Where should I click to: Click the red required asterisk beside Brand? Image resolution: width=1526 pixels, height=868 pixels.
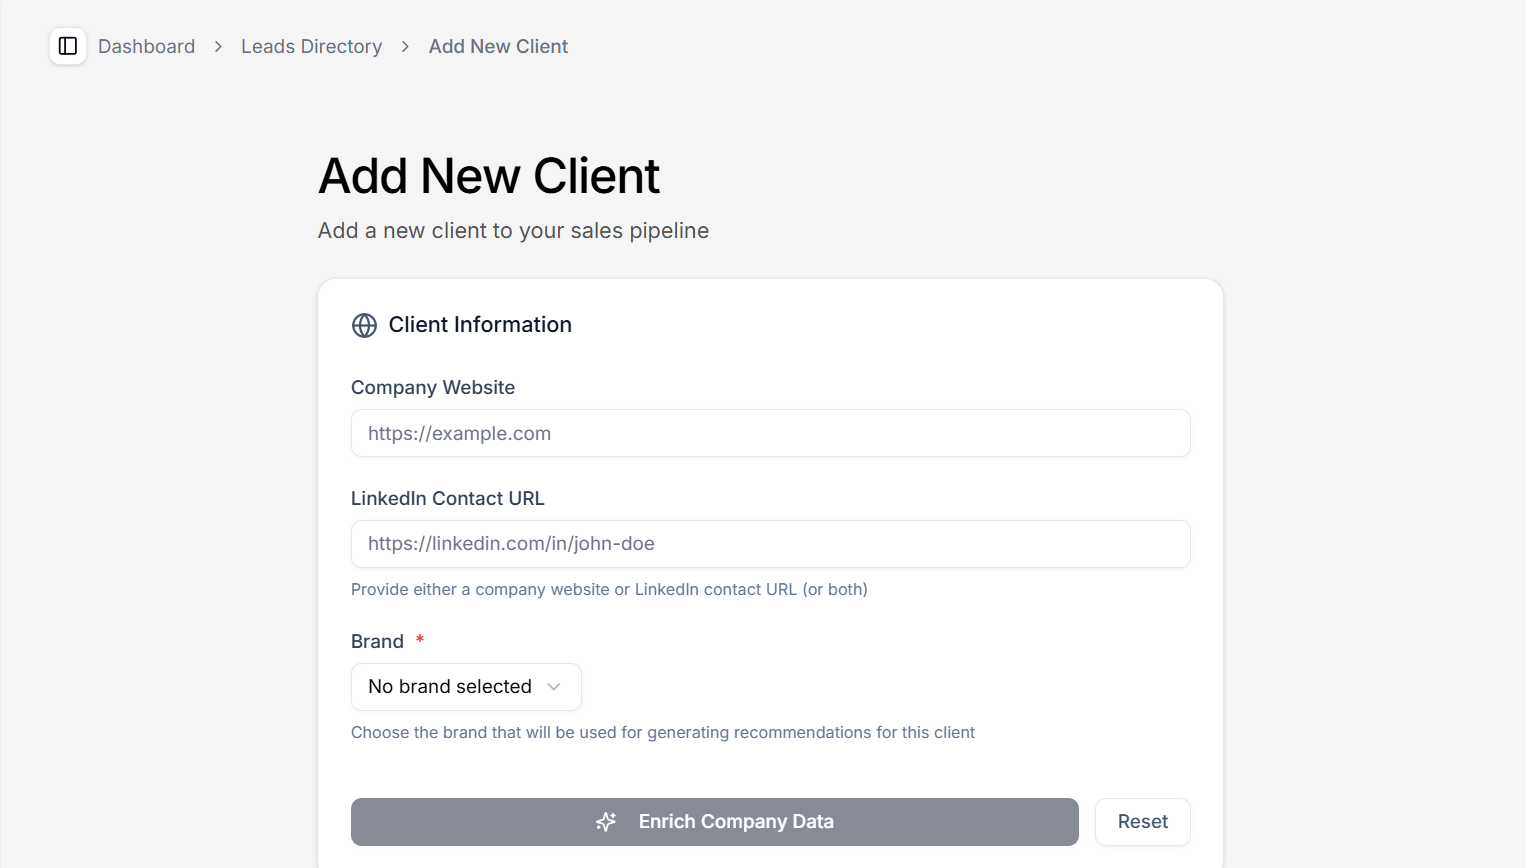pos(419,640)
